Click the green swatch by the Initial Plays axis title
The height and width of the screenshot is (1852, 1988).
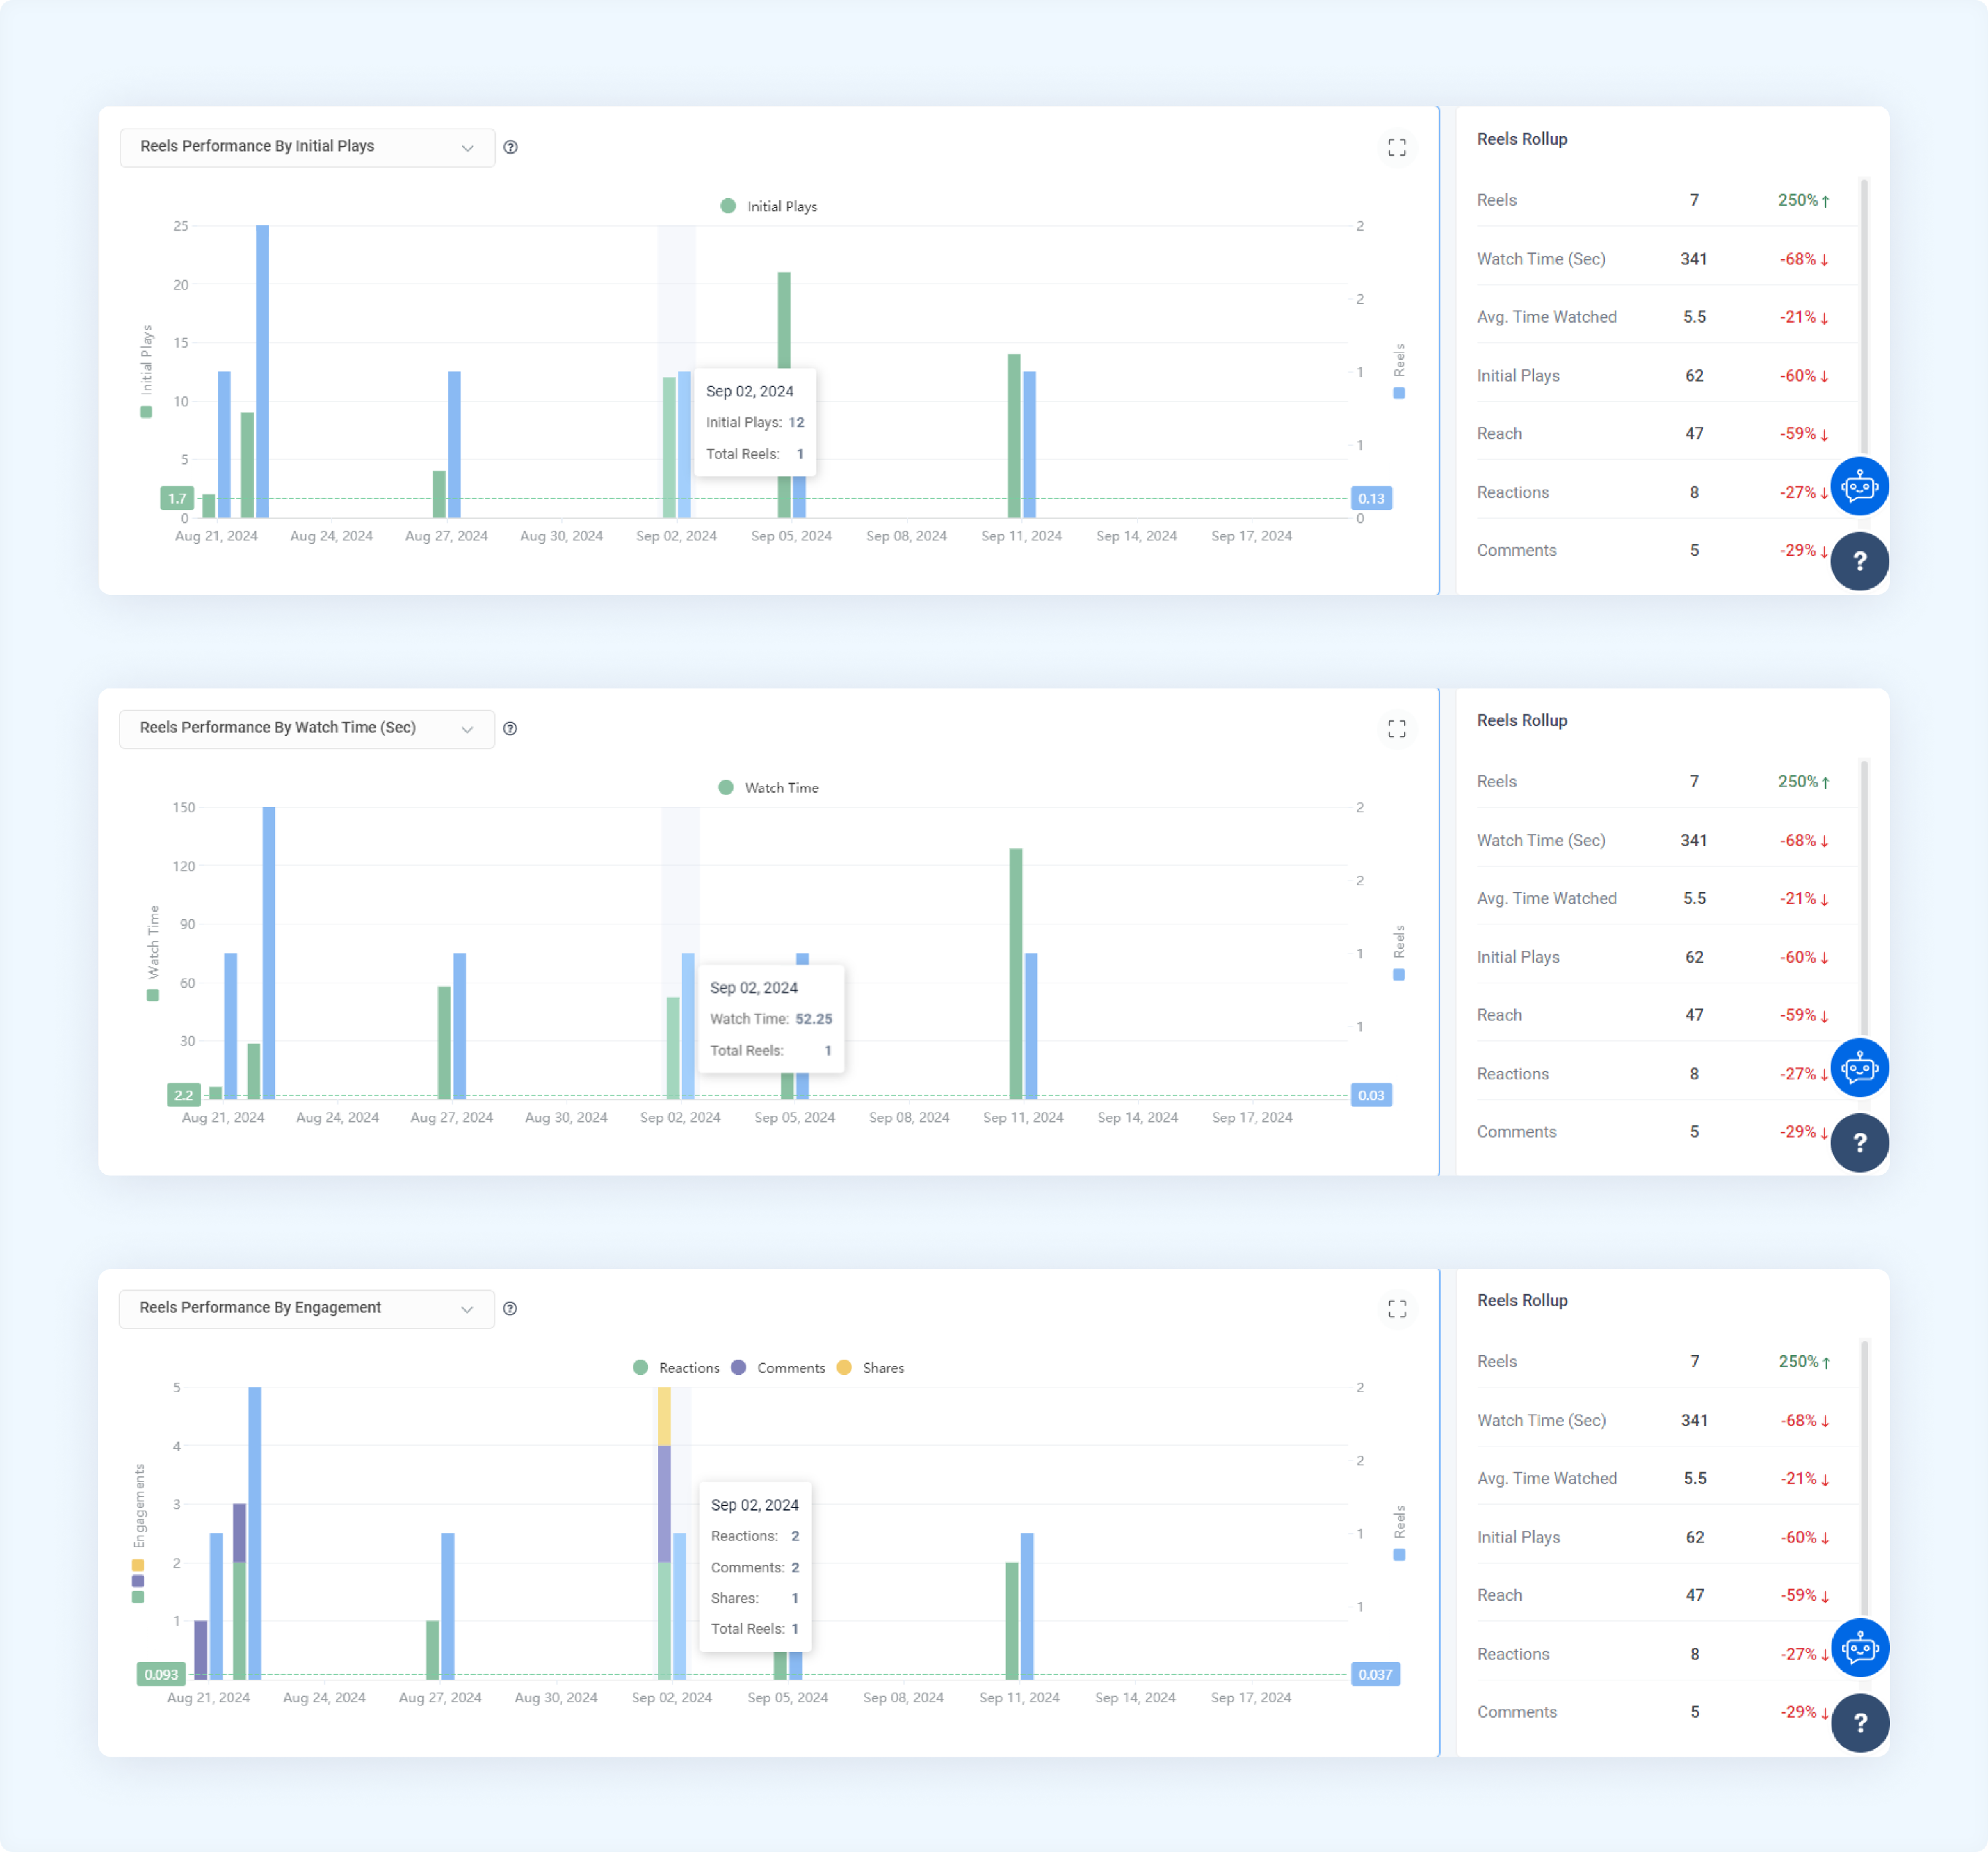pos(146,412)
